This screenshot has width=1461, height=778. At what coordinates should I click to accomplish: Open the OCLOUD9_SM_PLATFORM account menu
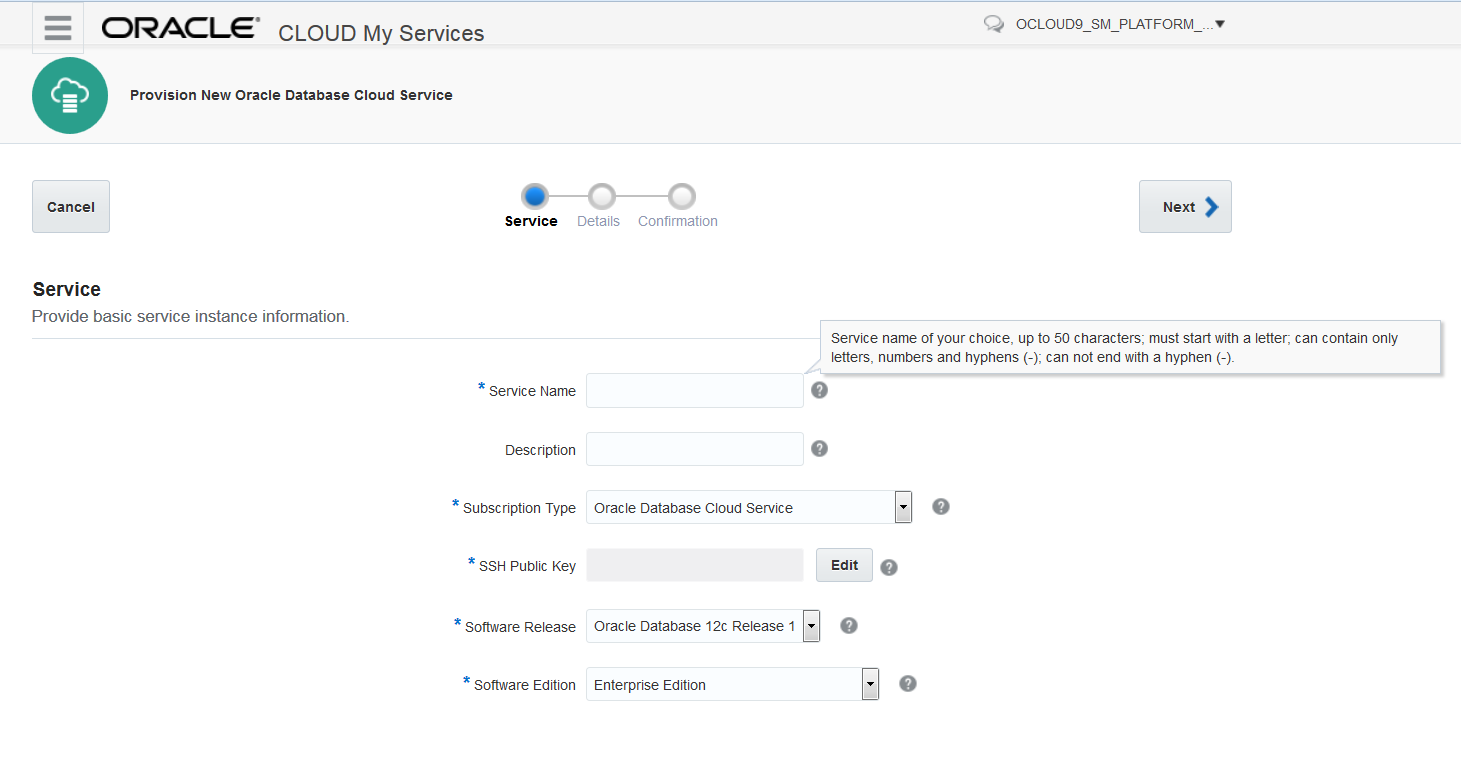pyautogui.click(x=1120, y=23)
